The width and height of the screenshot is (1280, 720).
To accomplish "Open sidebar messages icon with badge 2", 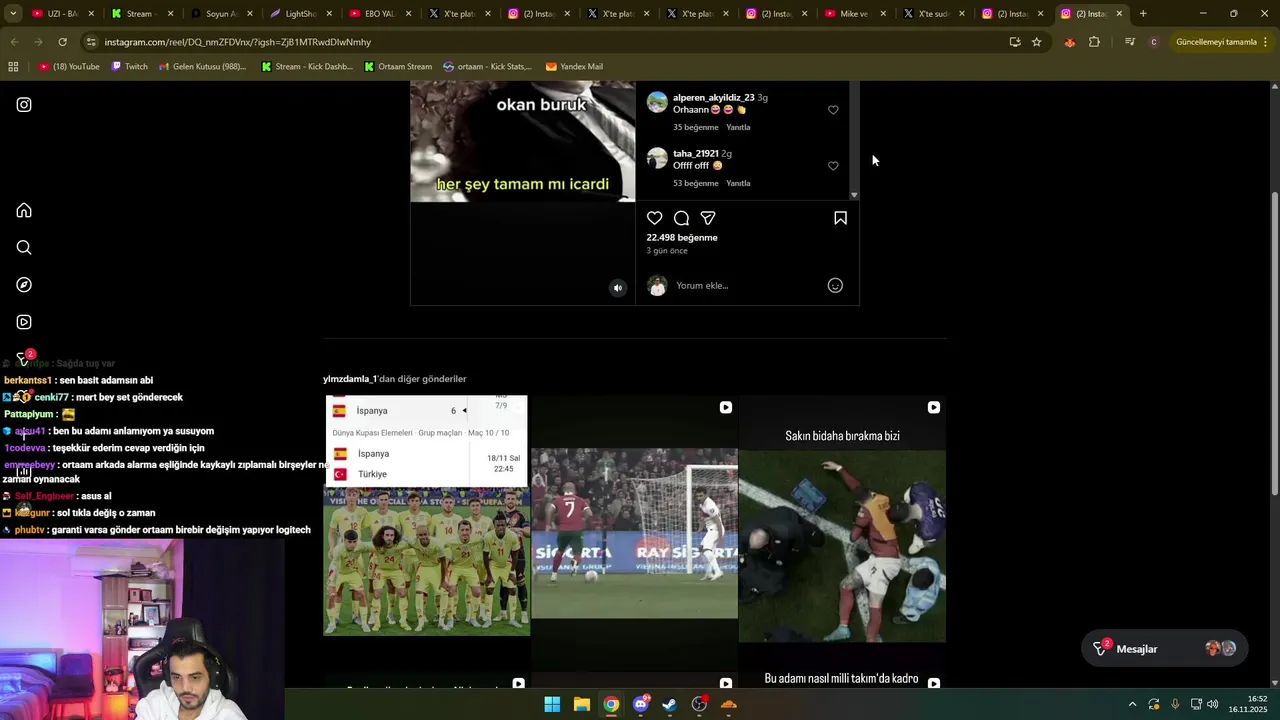I will point(24,358).
